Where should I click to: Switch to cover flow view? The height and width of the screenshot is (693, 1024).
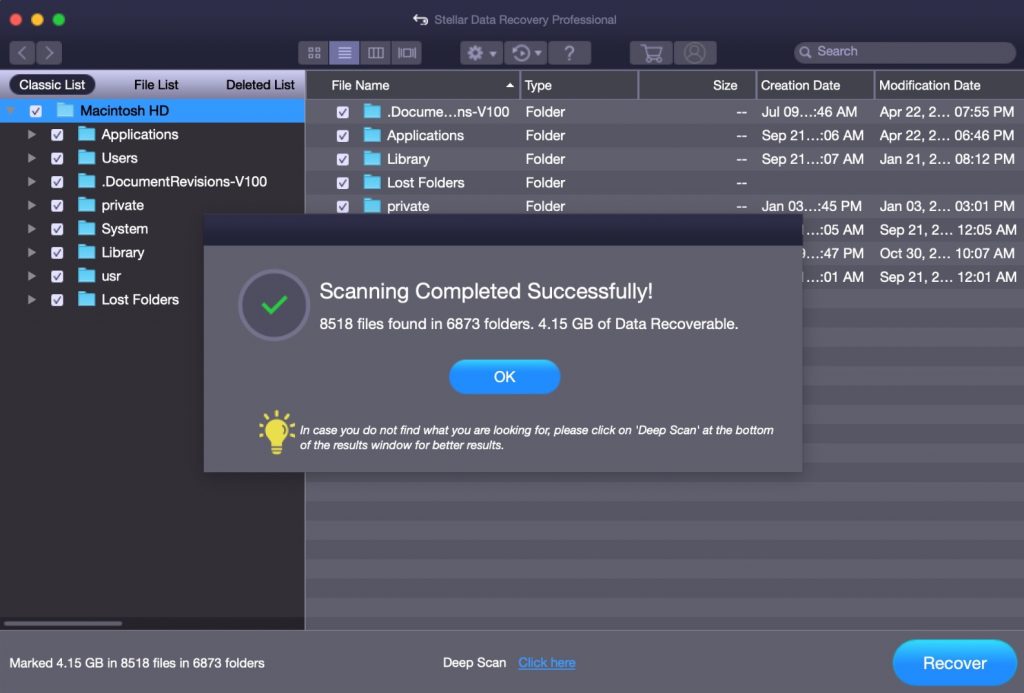click(x=407, y=53)
